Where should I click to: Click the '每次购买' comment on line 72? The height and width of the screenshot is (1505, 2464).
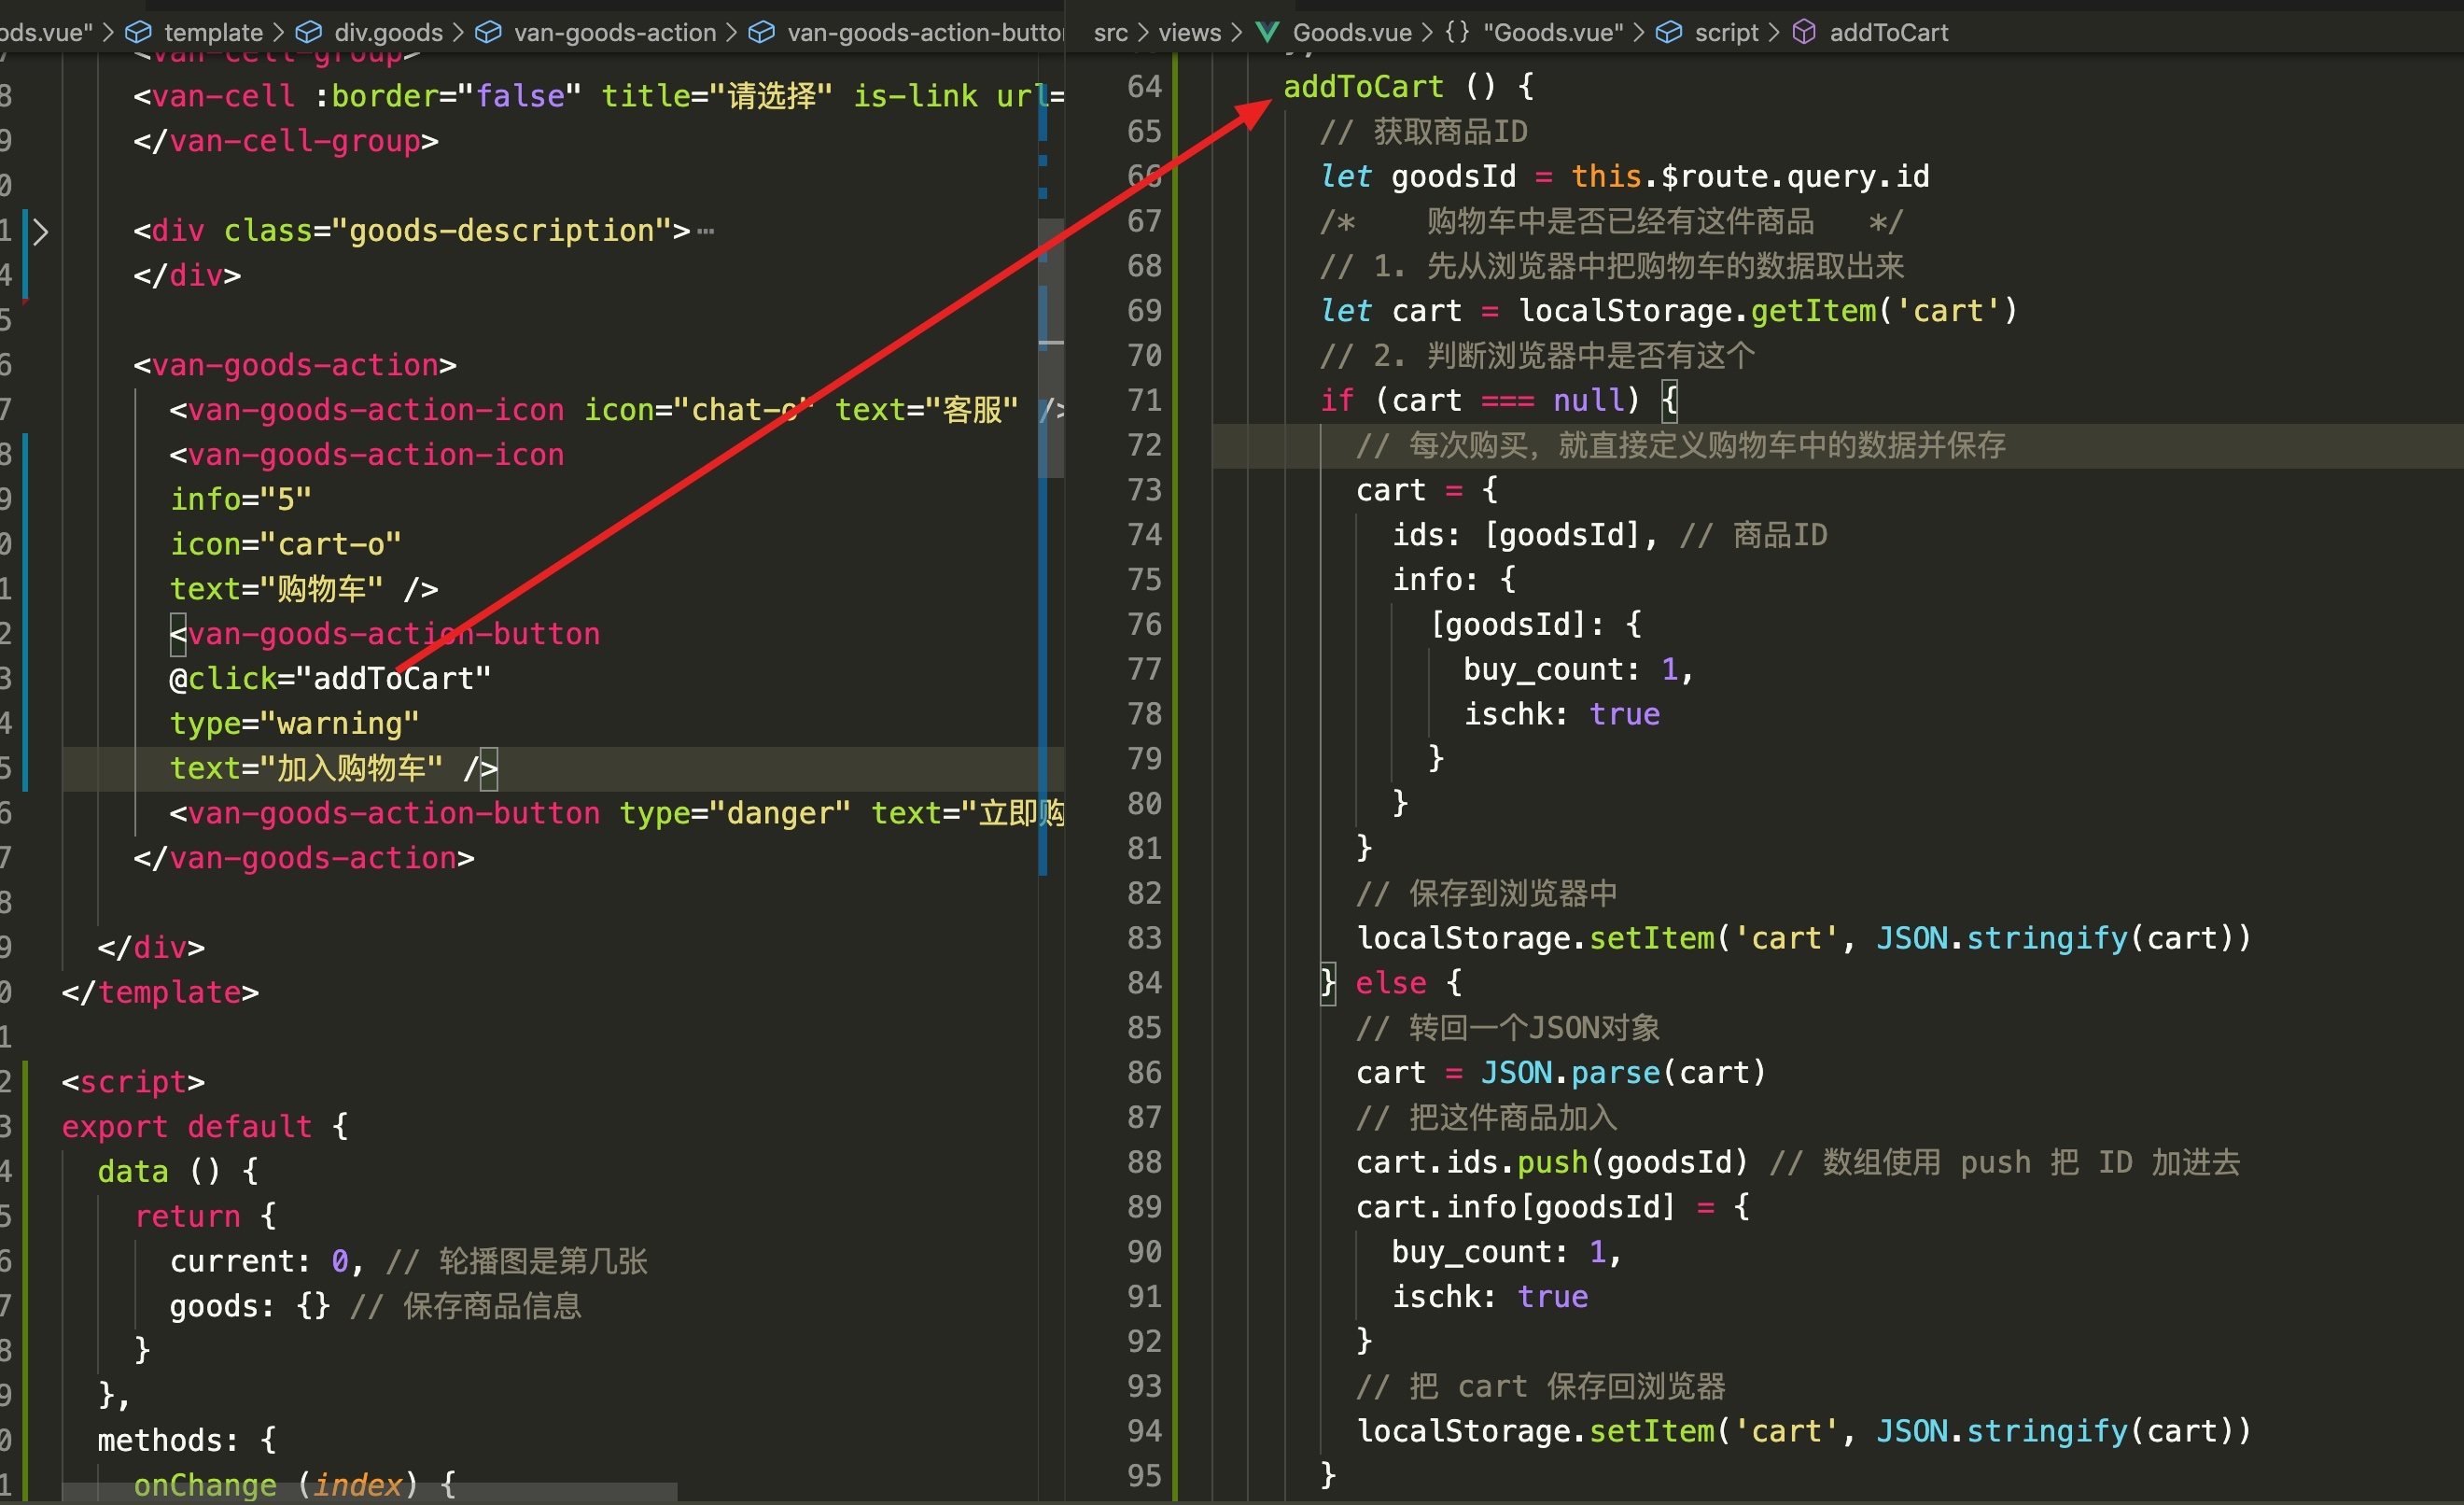click(1680, 445)
